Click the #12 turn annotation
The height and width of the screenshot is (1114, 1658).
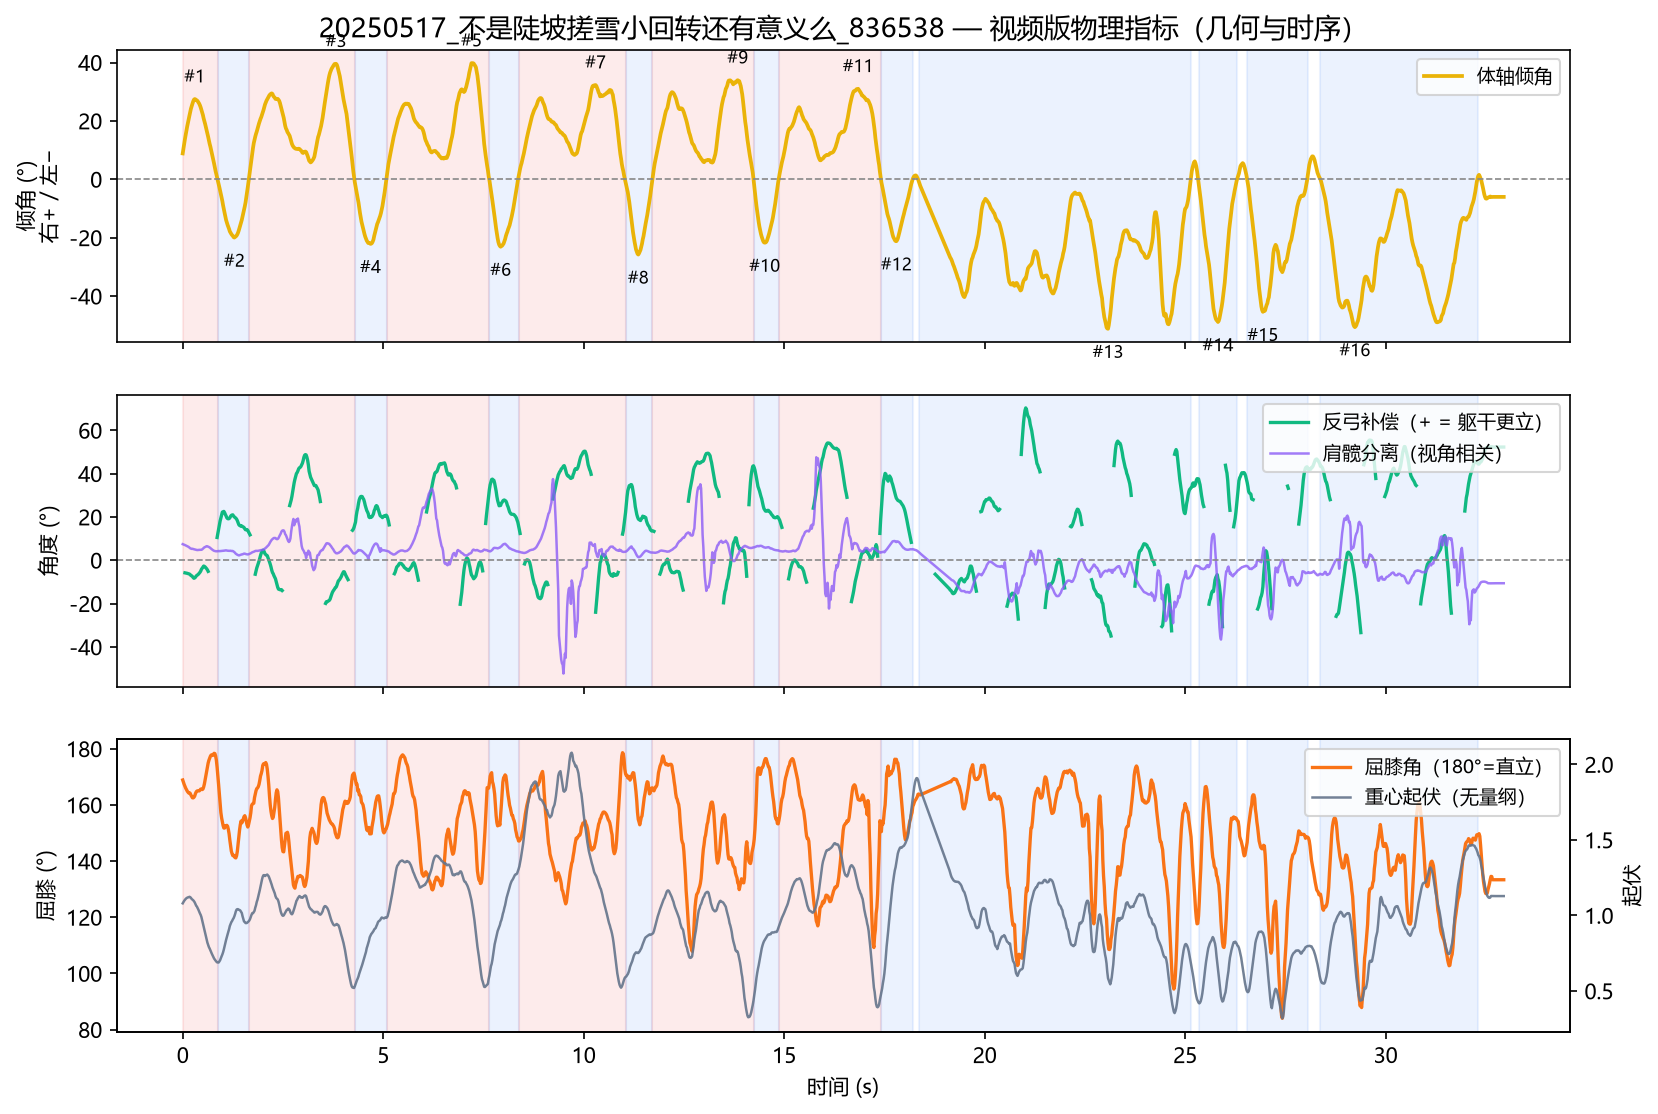[x=896, y=265]
